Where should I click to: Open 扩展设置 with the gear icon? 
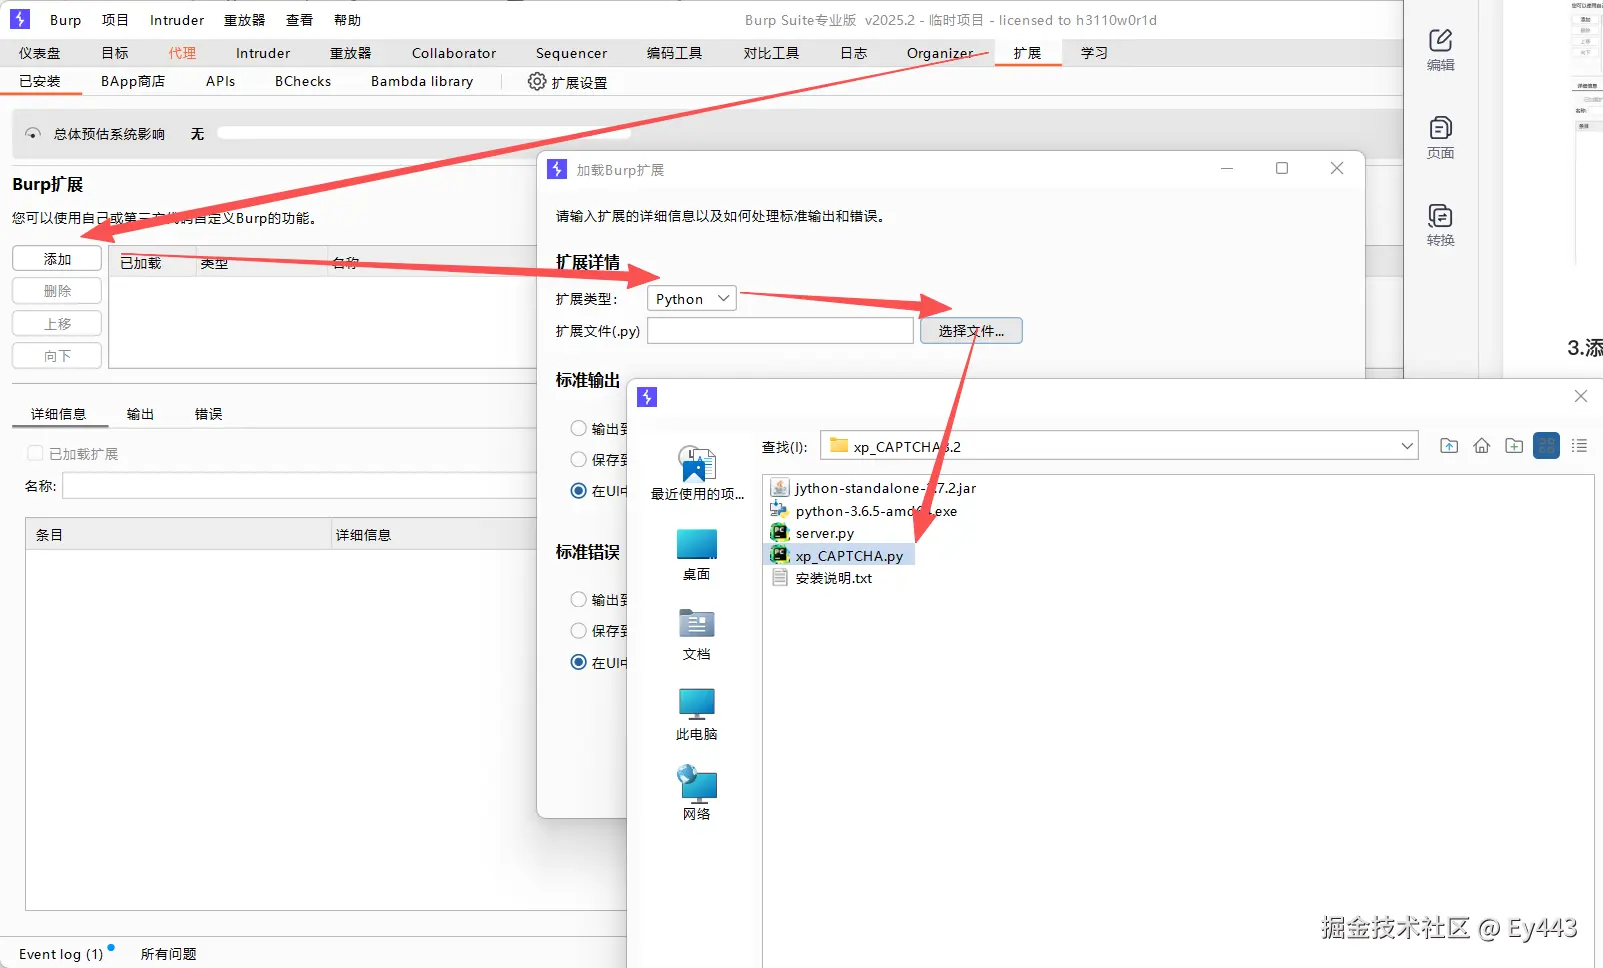[567, 82]
